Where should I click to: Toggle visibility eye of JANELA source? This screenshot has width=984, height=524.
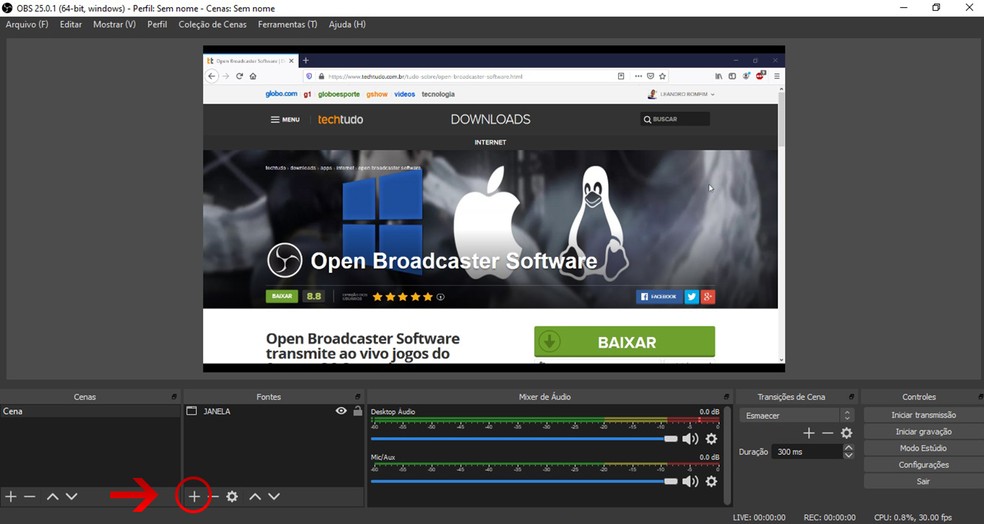pos(341,411)
